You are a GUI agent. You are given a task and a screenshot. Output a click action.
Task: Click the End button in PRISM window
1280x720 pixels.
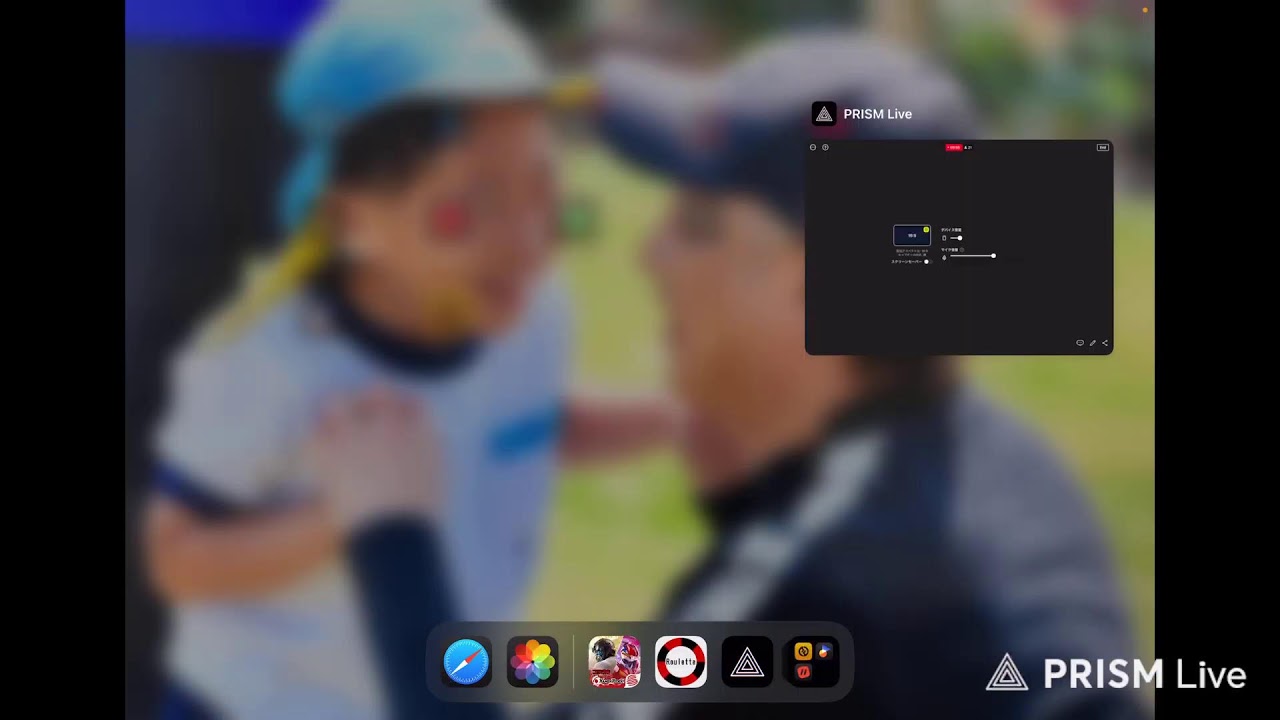(1103, 147)
